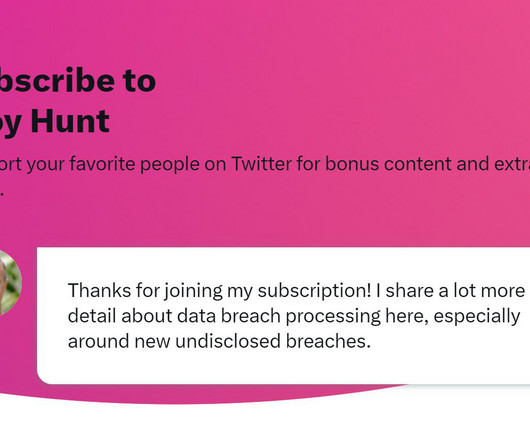Click the 'Hunt' name in heading
Viewport: 530px width, 442px height.
[x=70, y=121]
